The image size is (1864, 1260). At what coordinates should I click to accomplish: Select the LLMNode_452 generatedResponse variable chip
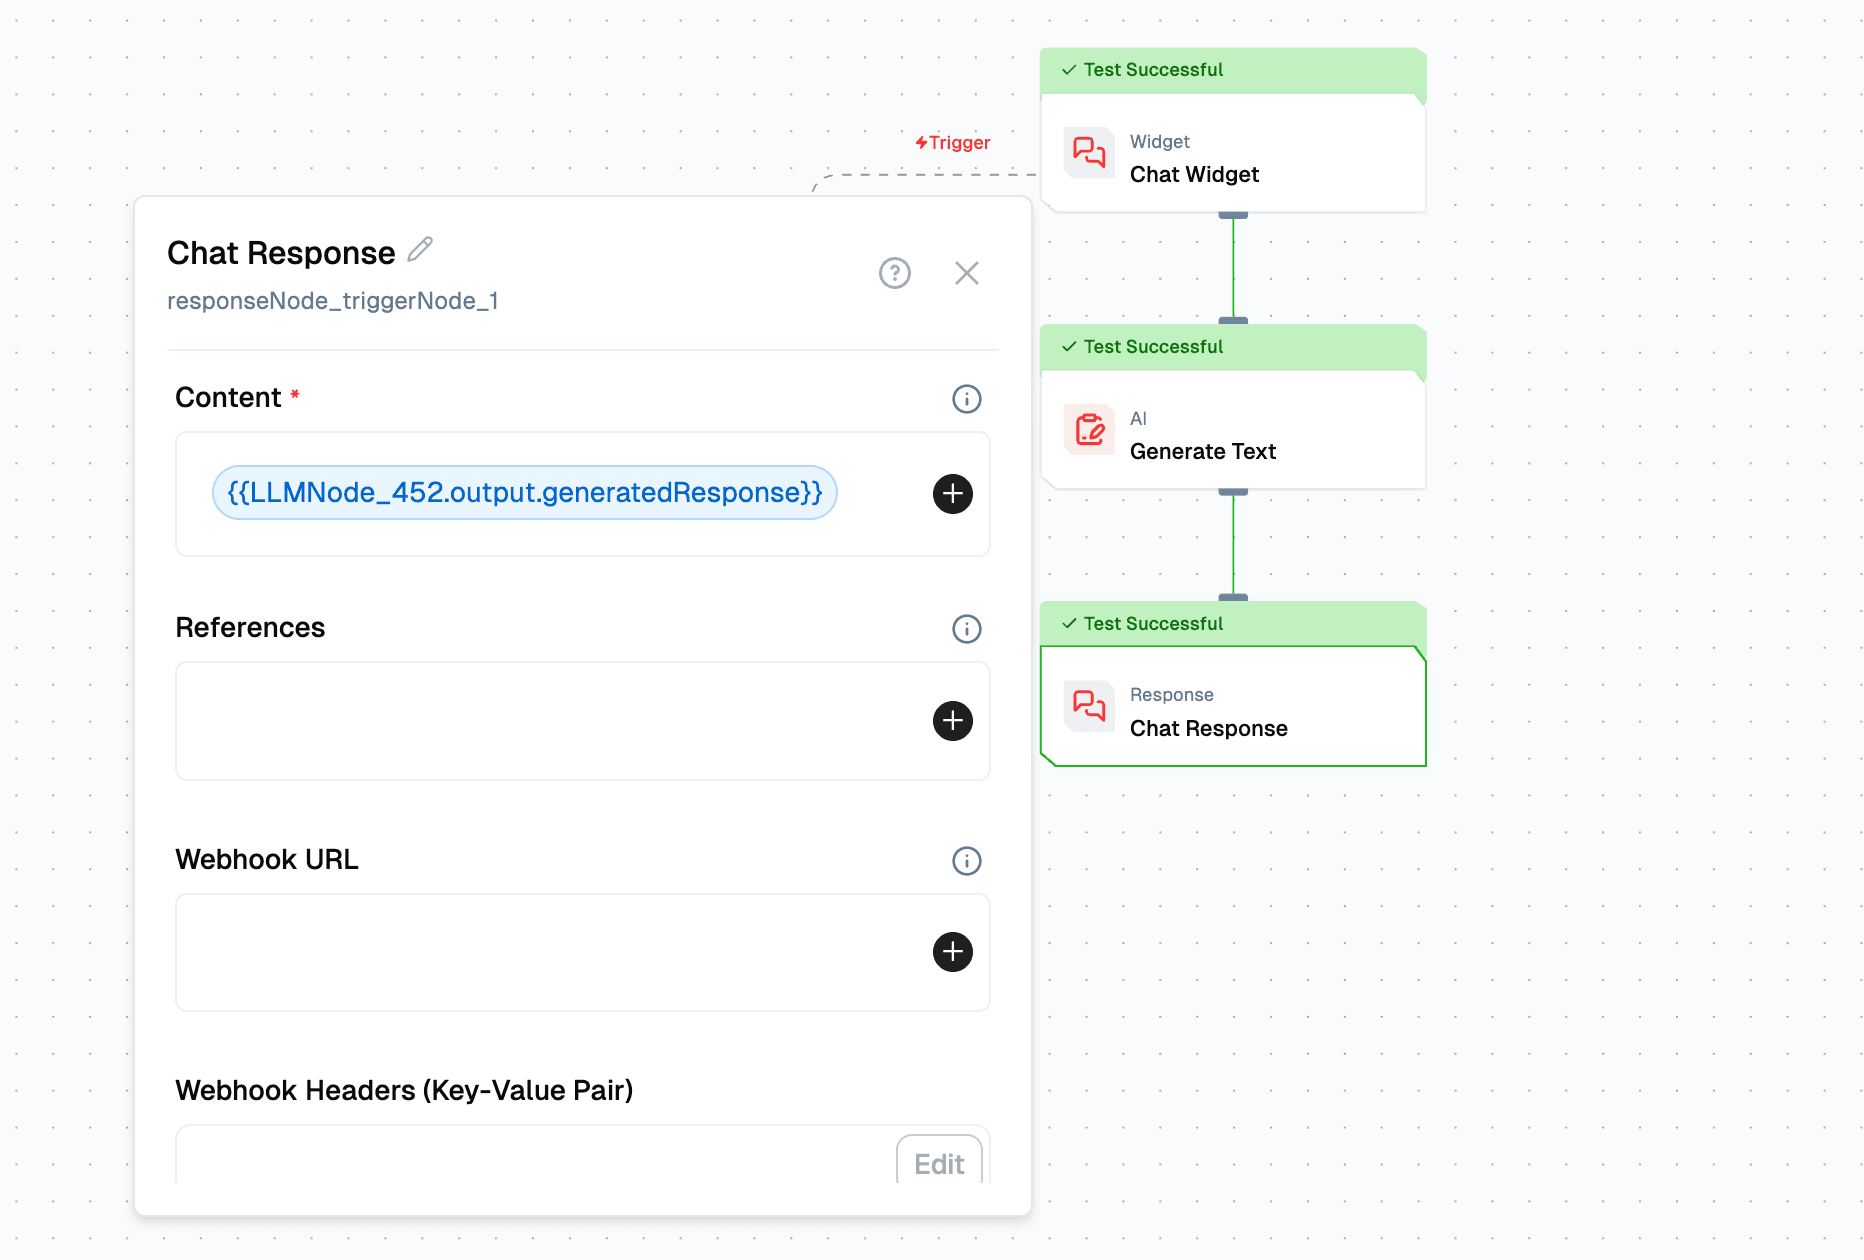pos(524,493)
